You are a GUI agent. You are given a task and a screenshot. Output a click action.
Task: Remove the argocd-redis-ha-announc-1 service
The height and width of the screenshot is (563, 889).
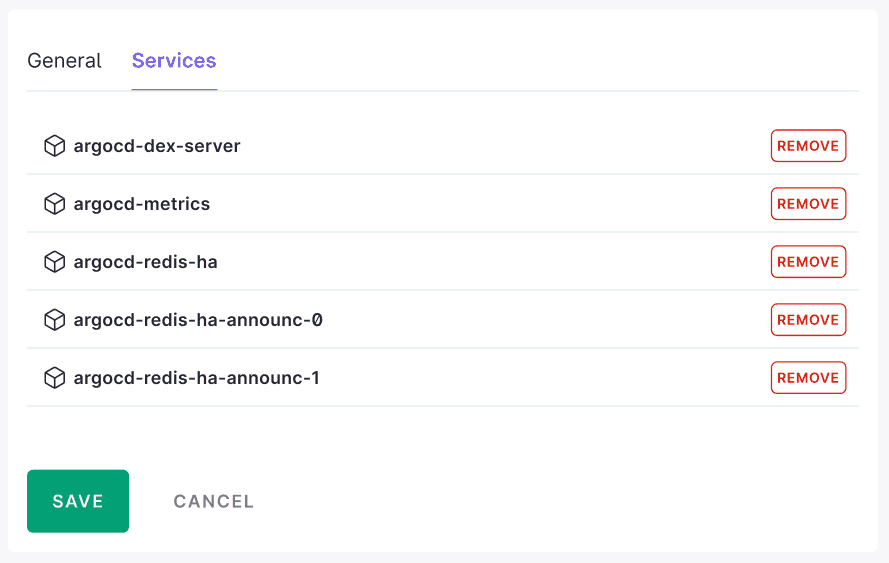[808, 378]
